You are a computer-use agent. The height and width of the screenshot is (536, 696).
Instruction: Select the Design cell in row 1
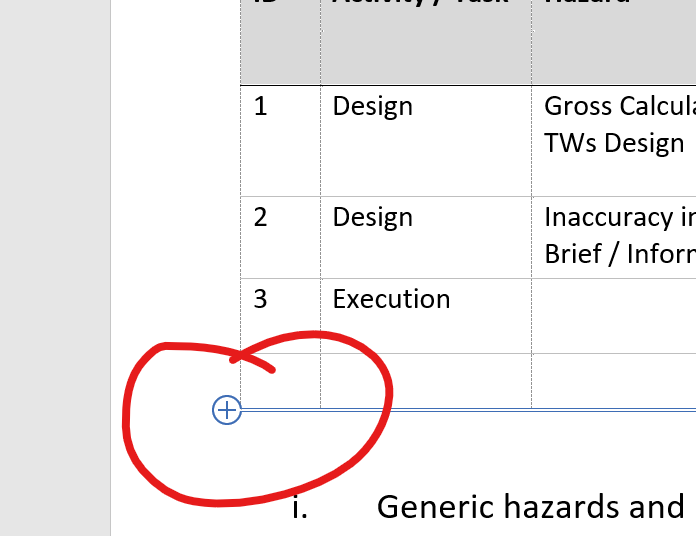tap(372, 106)
